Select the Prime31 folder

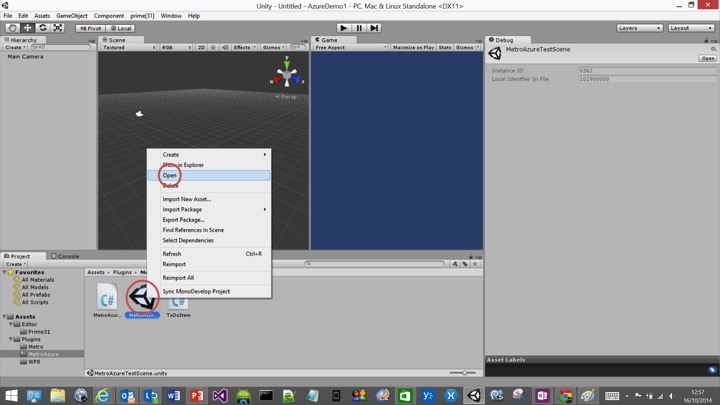pyautogui.click(x=35, y=332)
